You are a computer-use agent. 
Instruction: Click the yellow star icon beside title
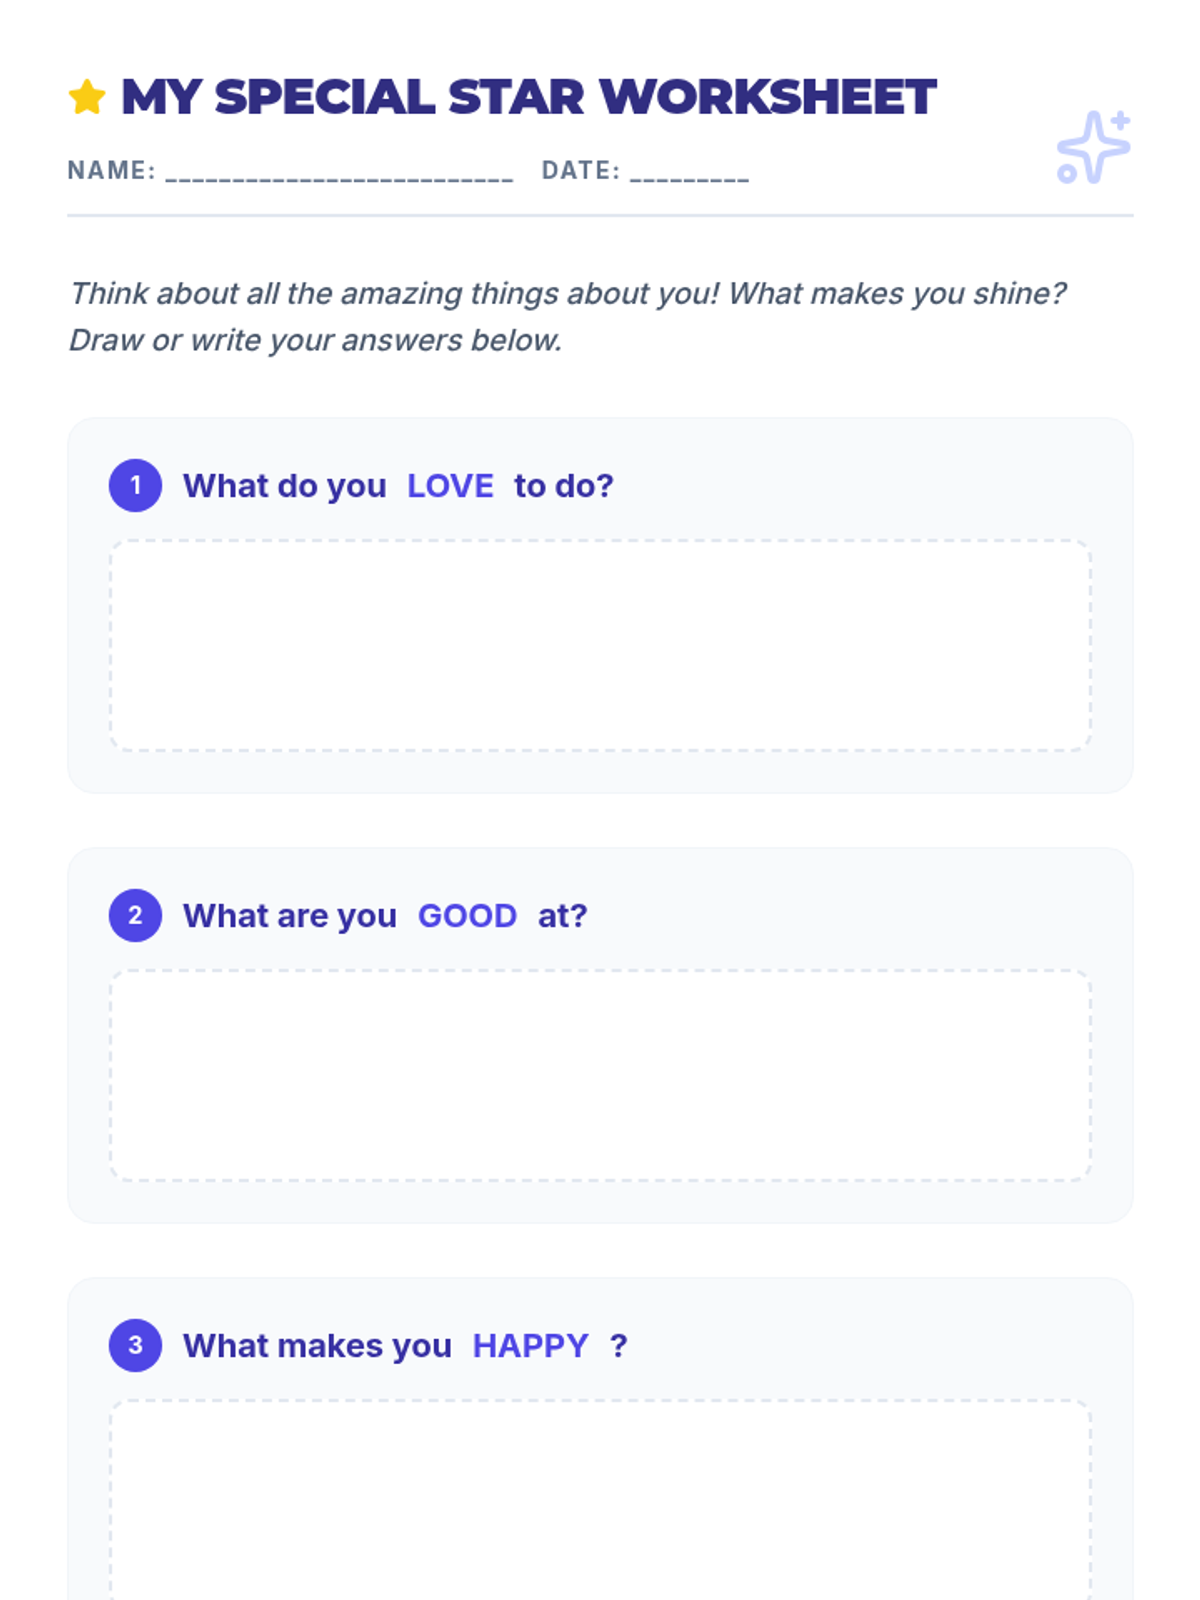click(87, 97)
